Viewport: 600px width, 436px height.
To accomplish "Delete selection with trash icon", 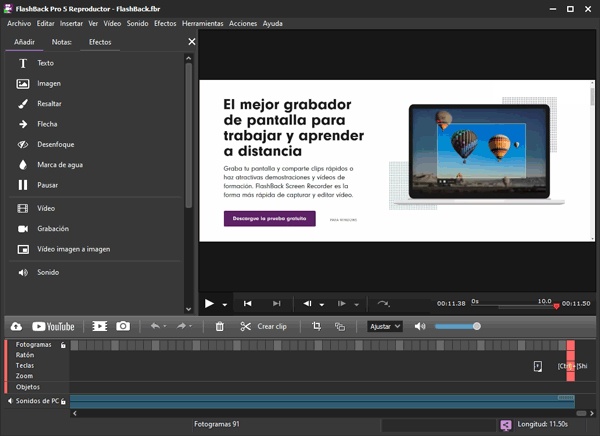I will [x=219, y=327].
